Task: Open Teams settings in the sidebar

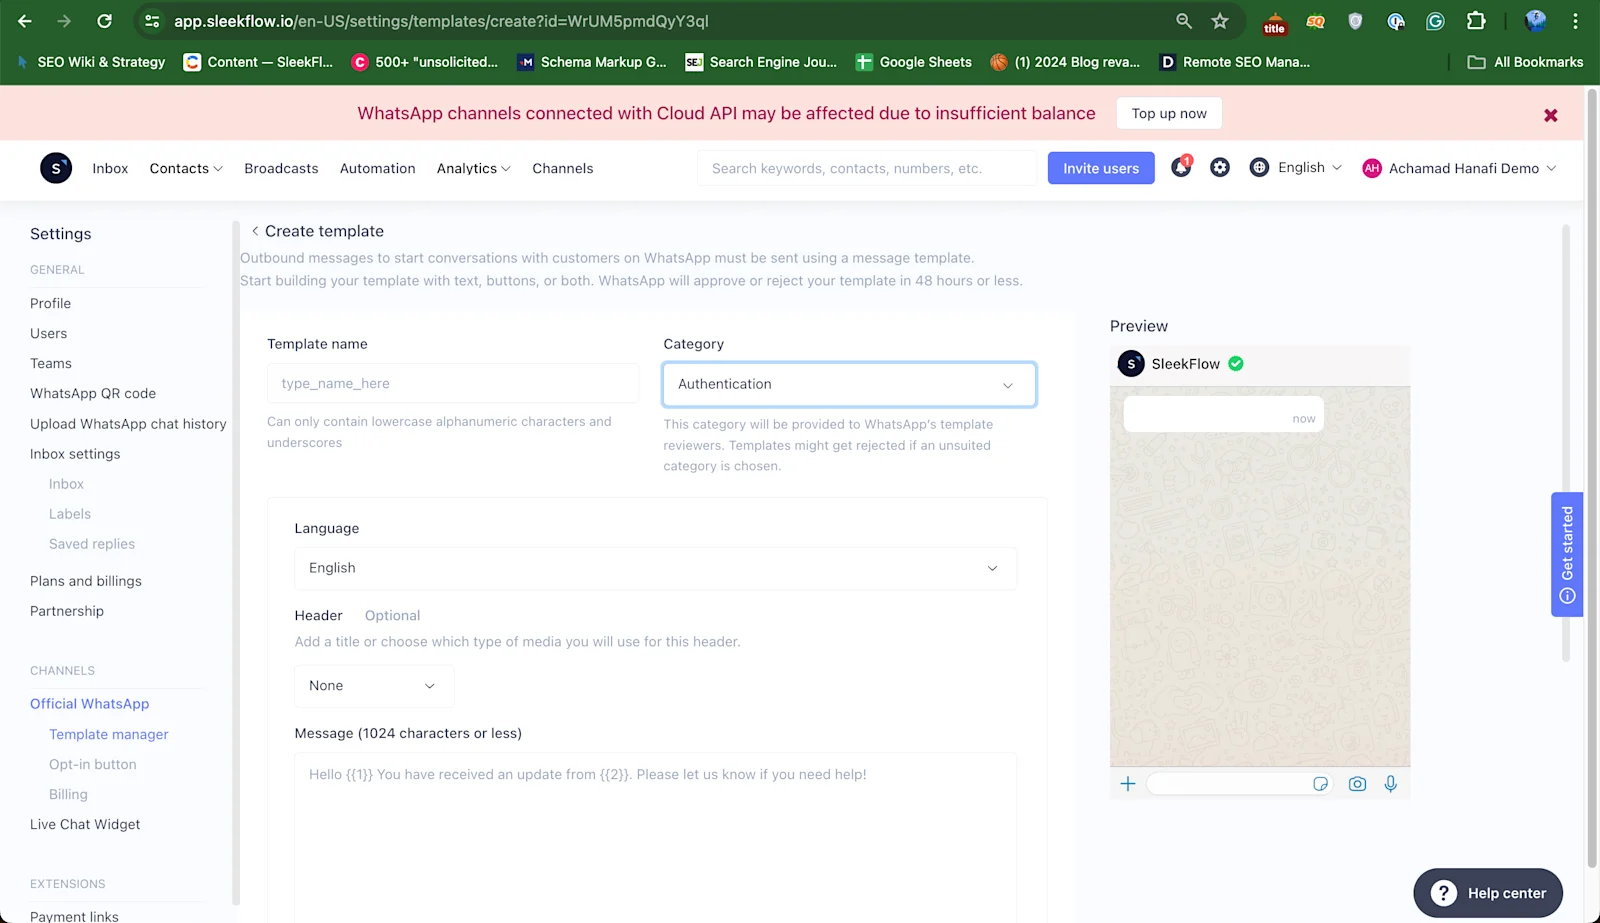Action: [50, 363]
